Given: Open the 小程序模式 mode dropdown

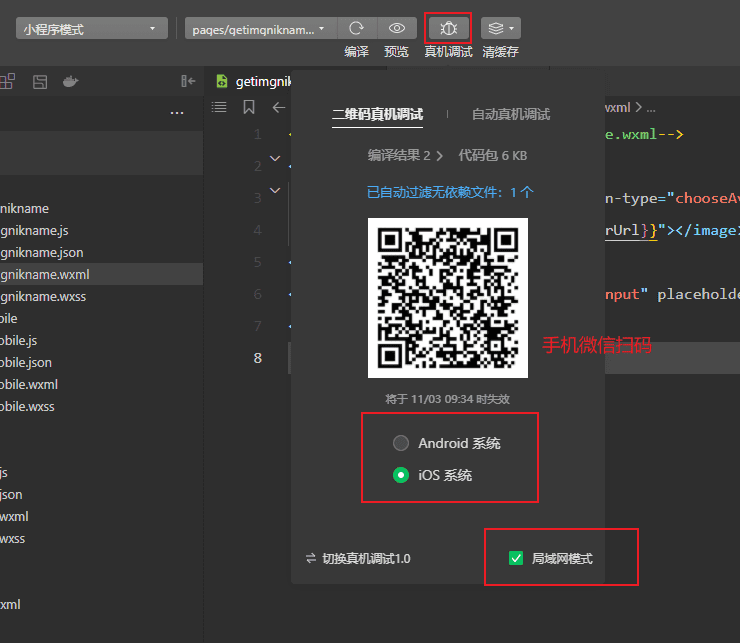Looking at the screenshot, I should coord(92,28).
